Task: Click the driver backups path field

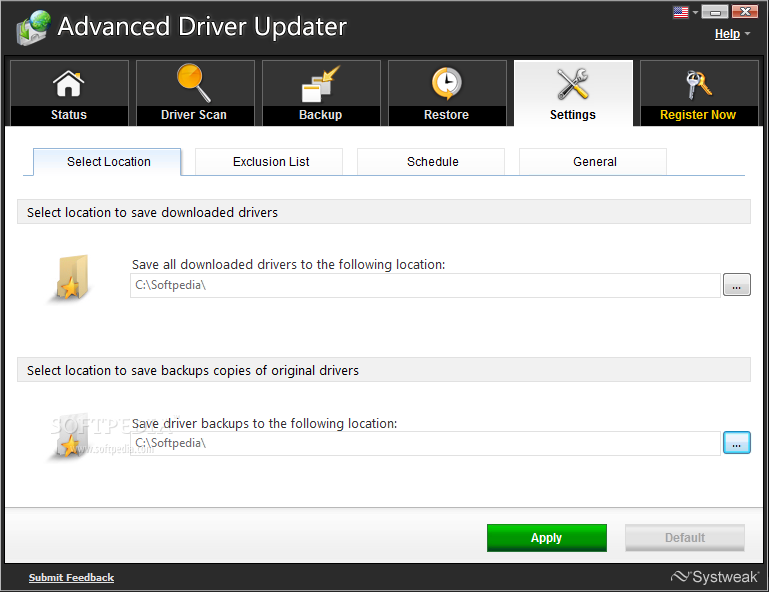Action: [425, 443]
